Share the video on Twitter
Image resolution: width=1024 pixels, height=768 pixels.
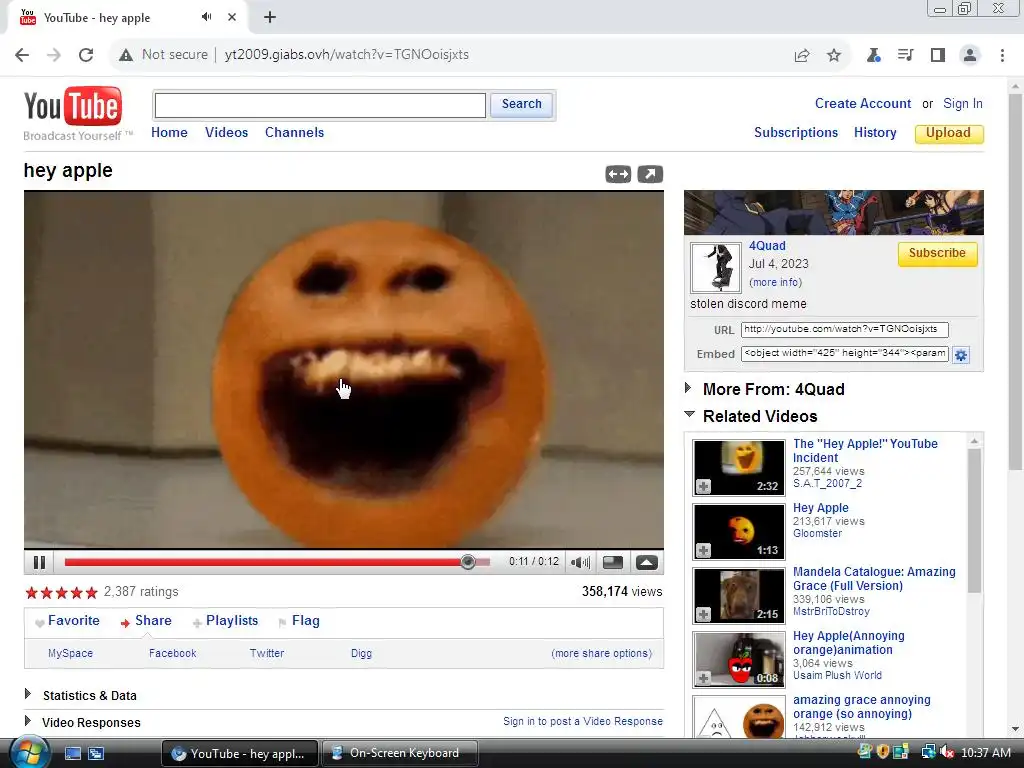pyautogui.click(x=267, y=653)
